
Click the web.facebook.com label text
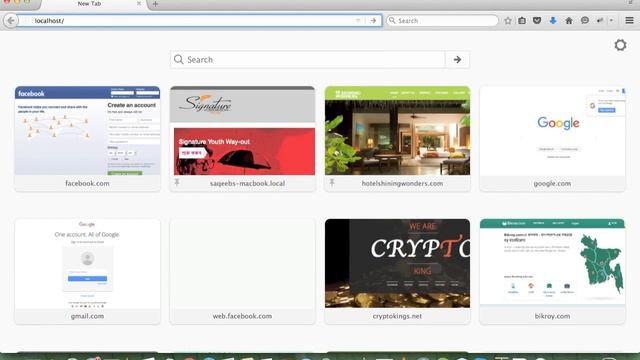242,316
